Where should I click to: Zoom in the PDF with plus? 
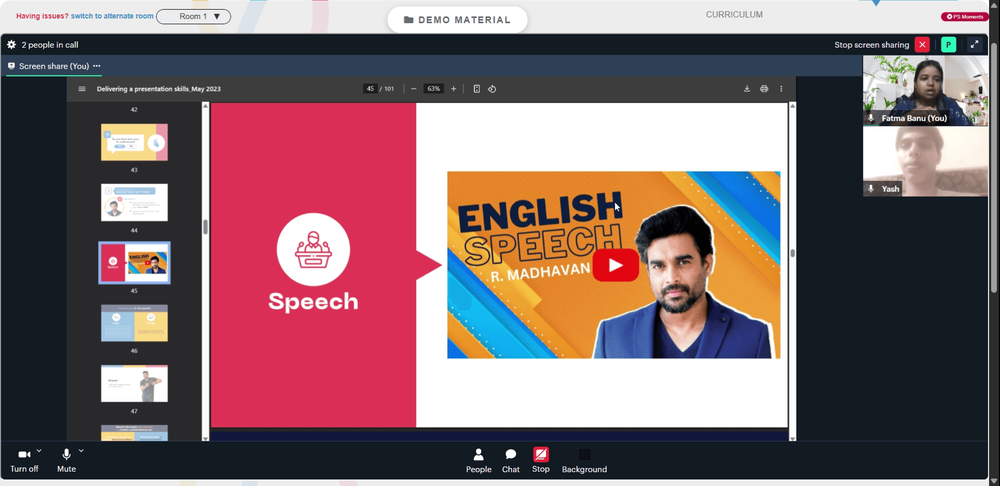[x=453, y=89]
